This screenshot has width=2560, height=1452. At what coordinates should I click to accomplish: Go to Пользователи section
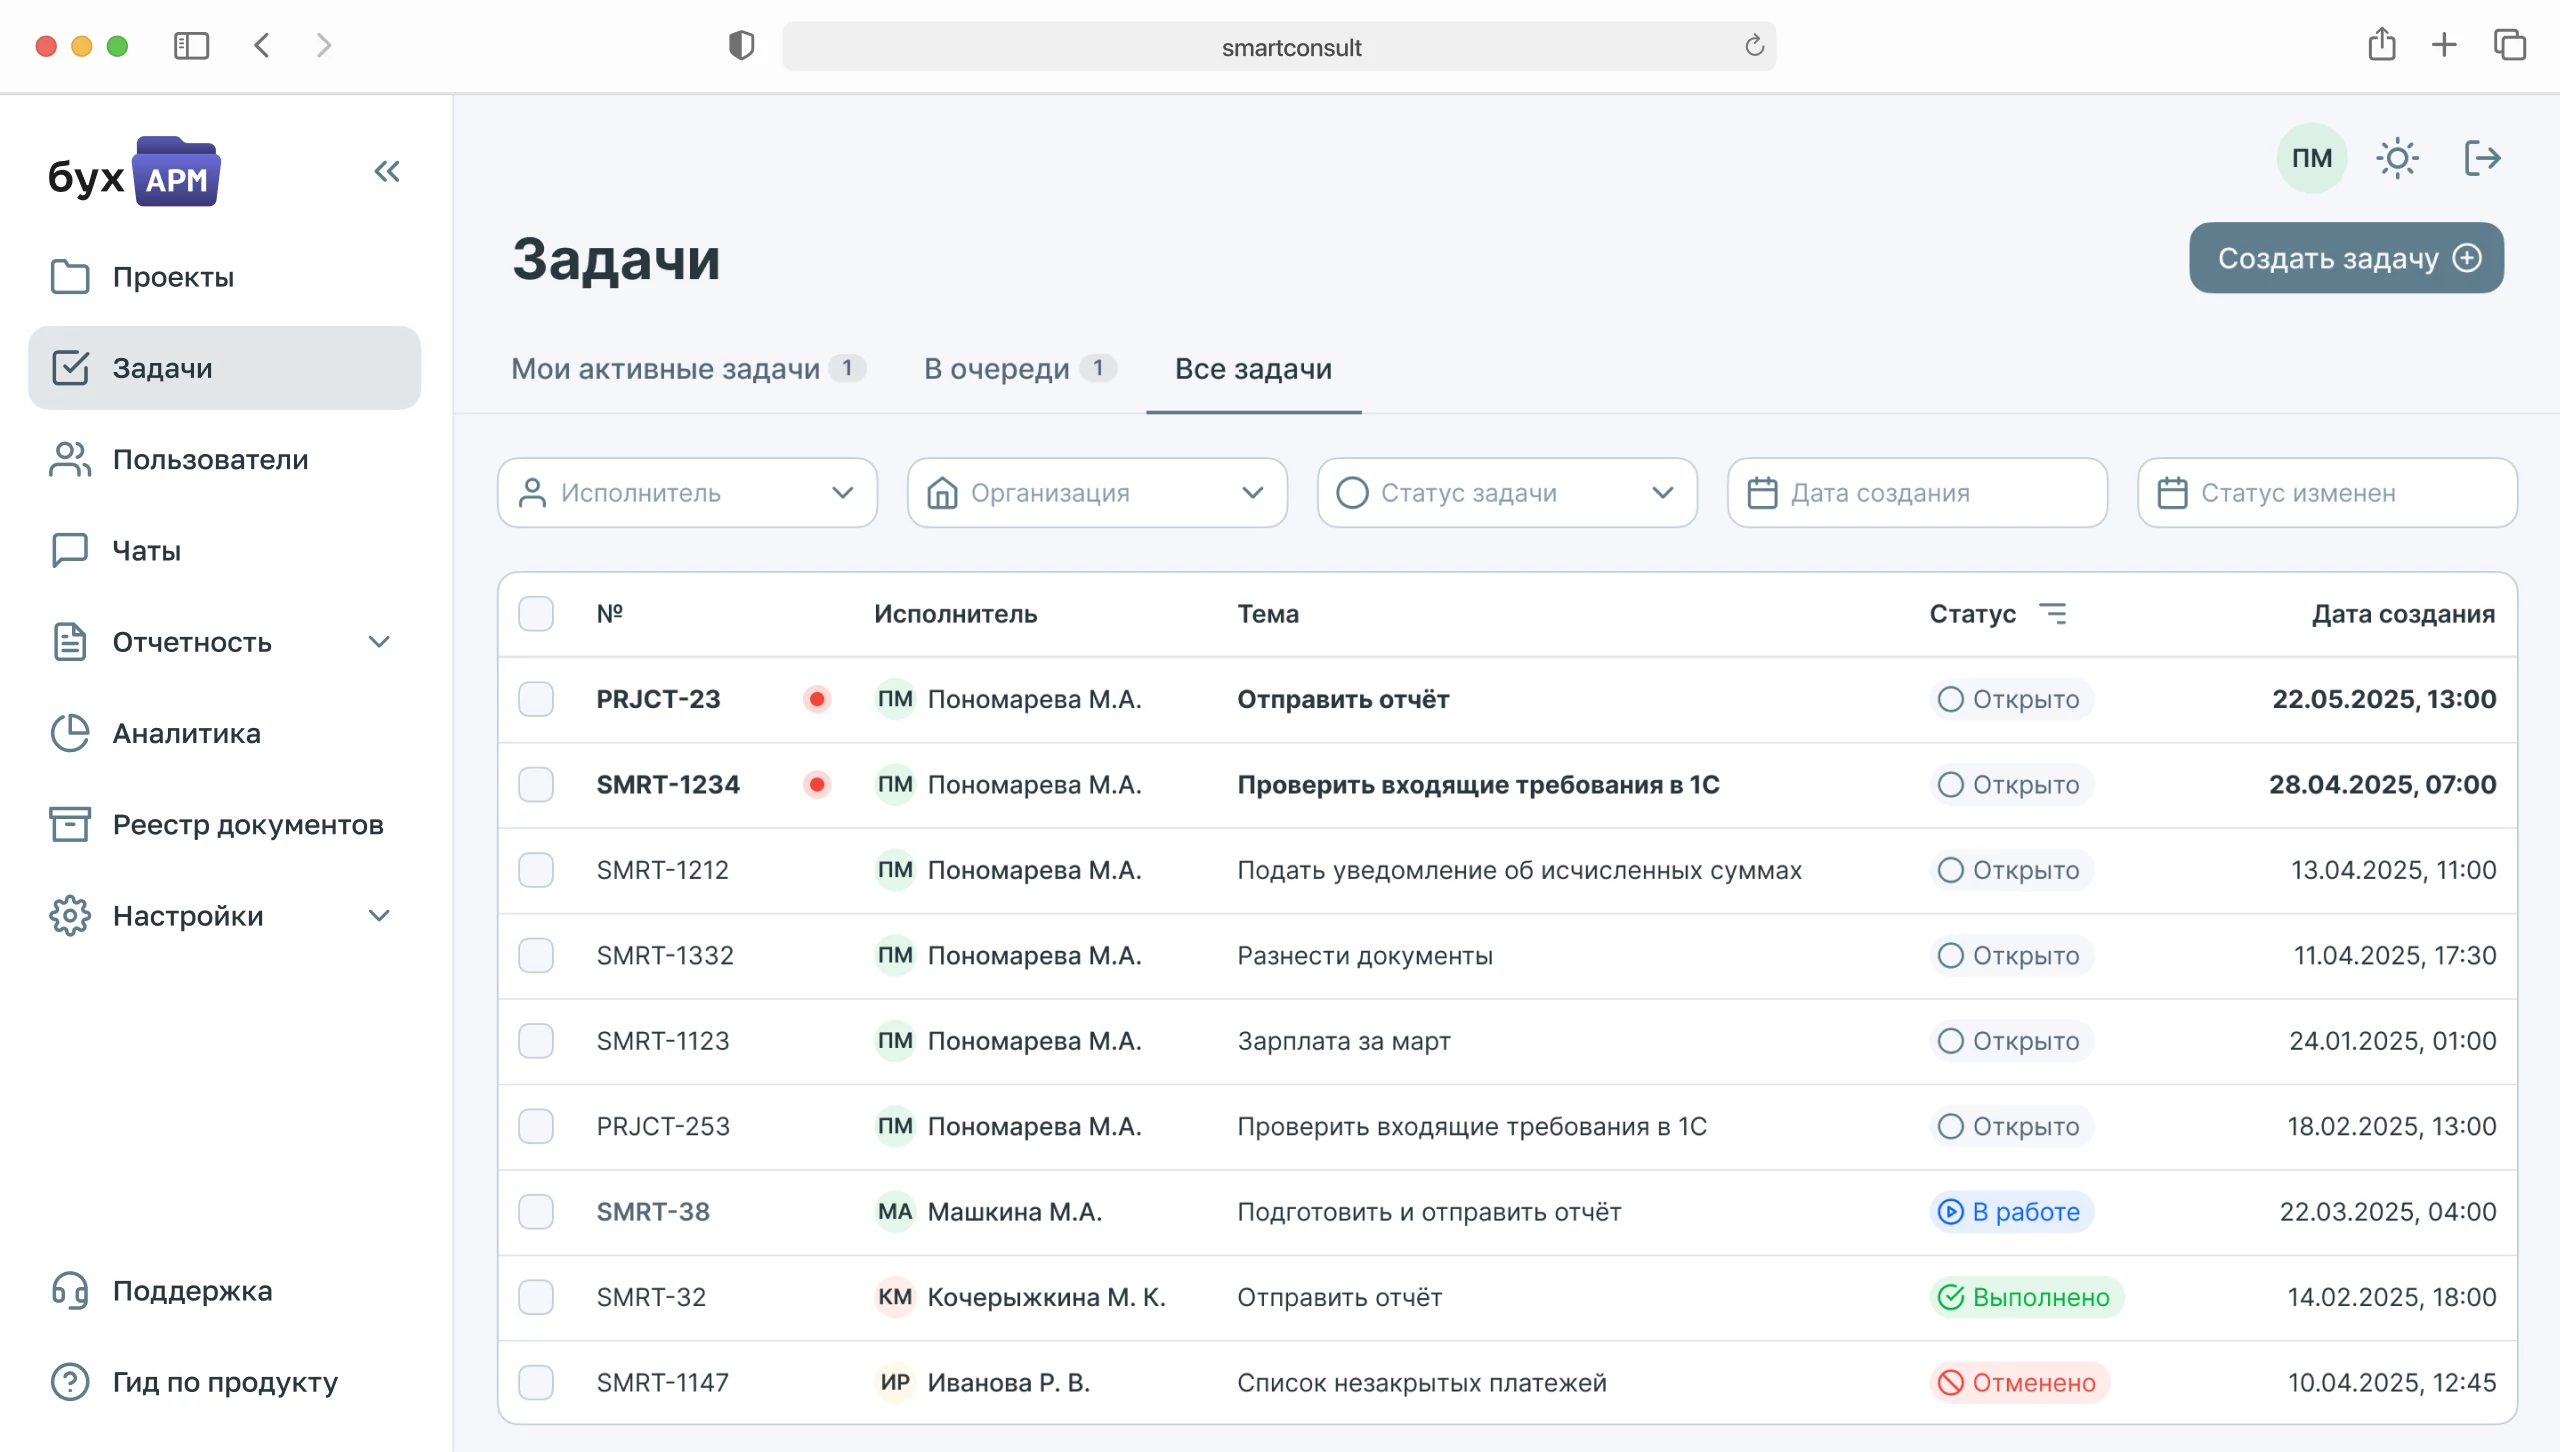click(x=224, y=459)
